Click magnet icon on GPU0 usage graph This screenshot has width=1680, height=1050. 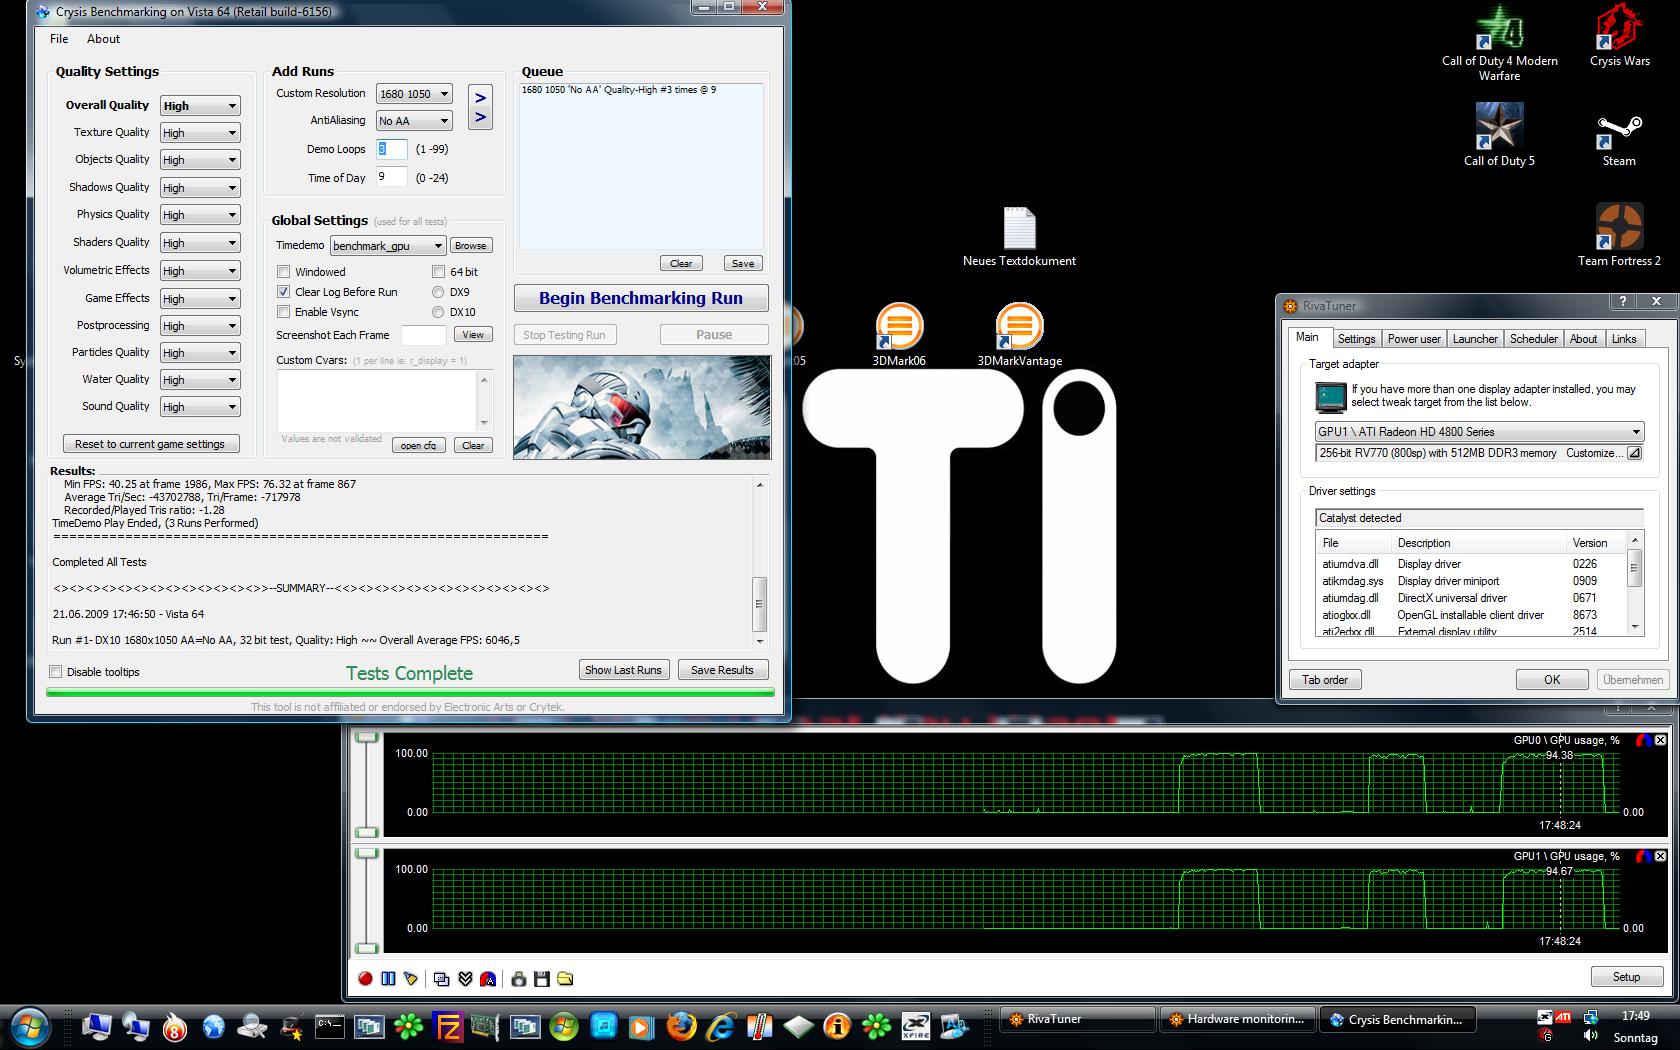(1644, 741)
